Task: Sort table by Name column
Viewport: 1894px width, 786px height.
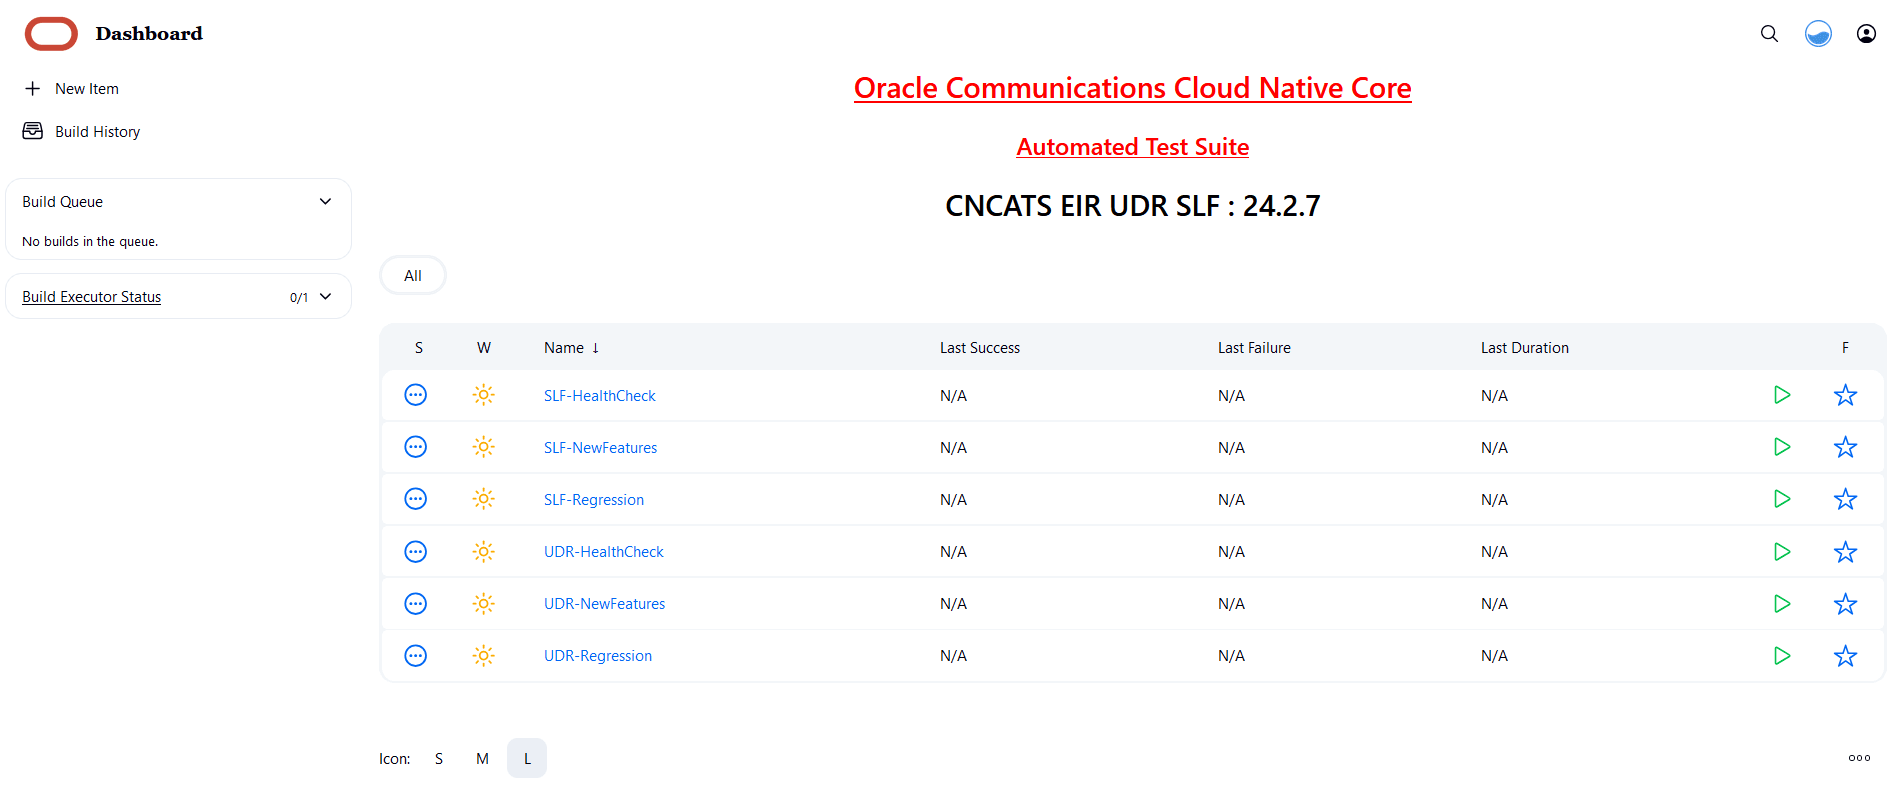Action: click(572, 348)
